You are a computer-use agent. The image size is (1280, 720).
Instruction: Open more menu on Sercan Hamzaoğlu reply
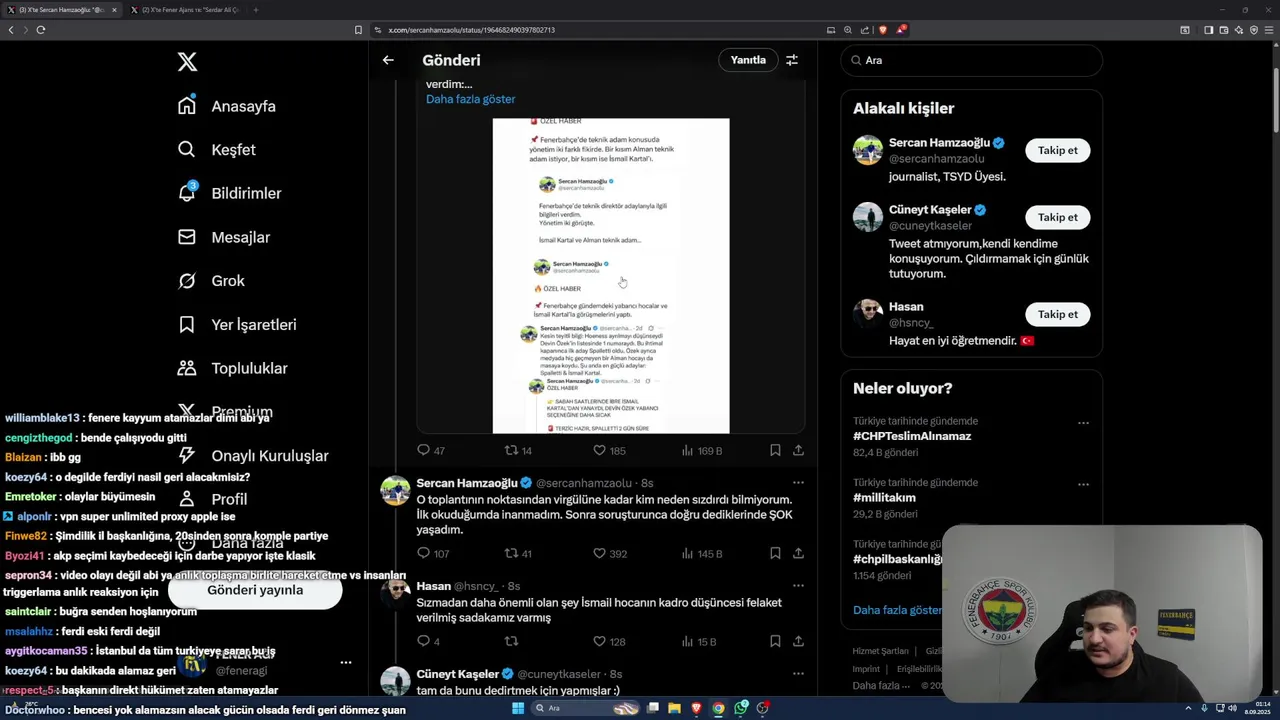(798, 483)
